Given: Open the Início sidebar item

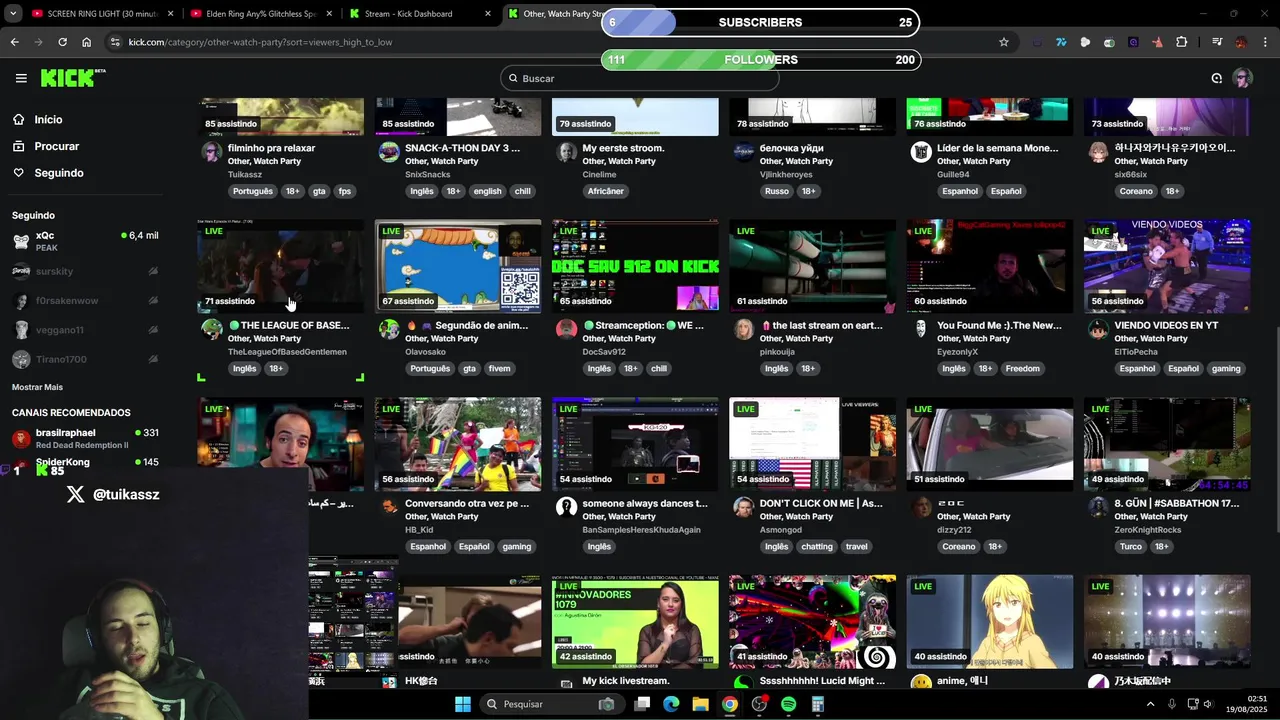Looking at the screenshot, I should [x=48, y=119].
